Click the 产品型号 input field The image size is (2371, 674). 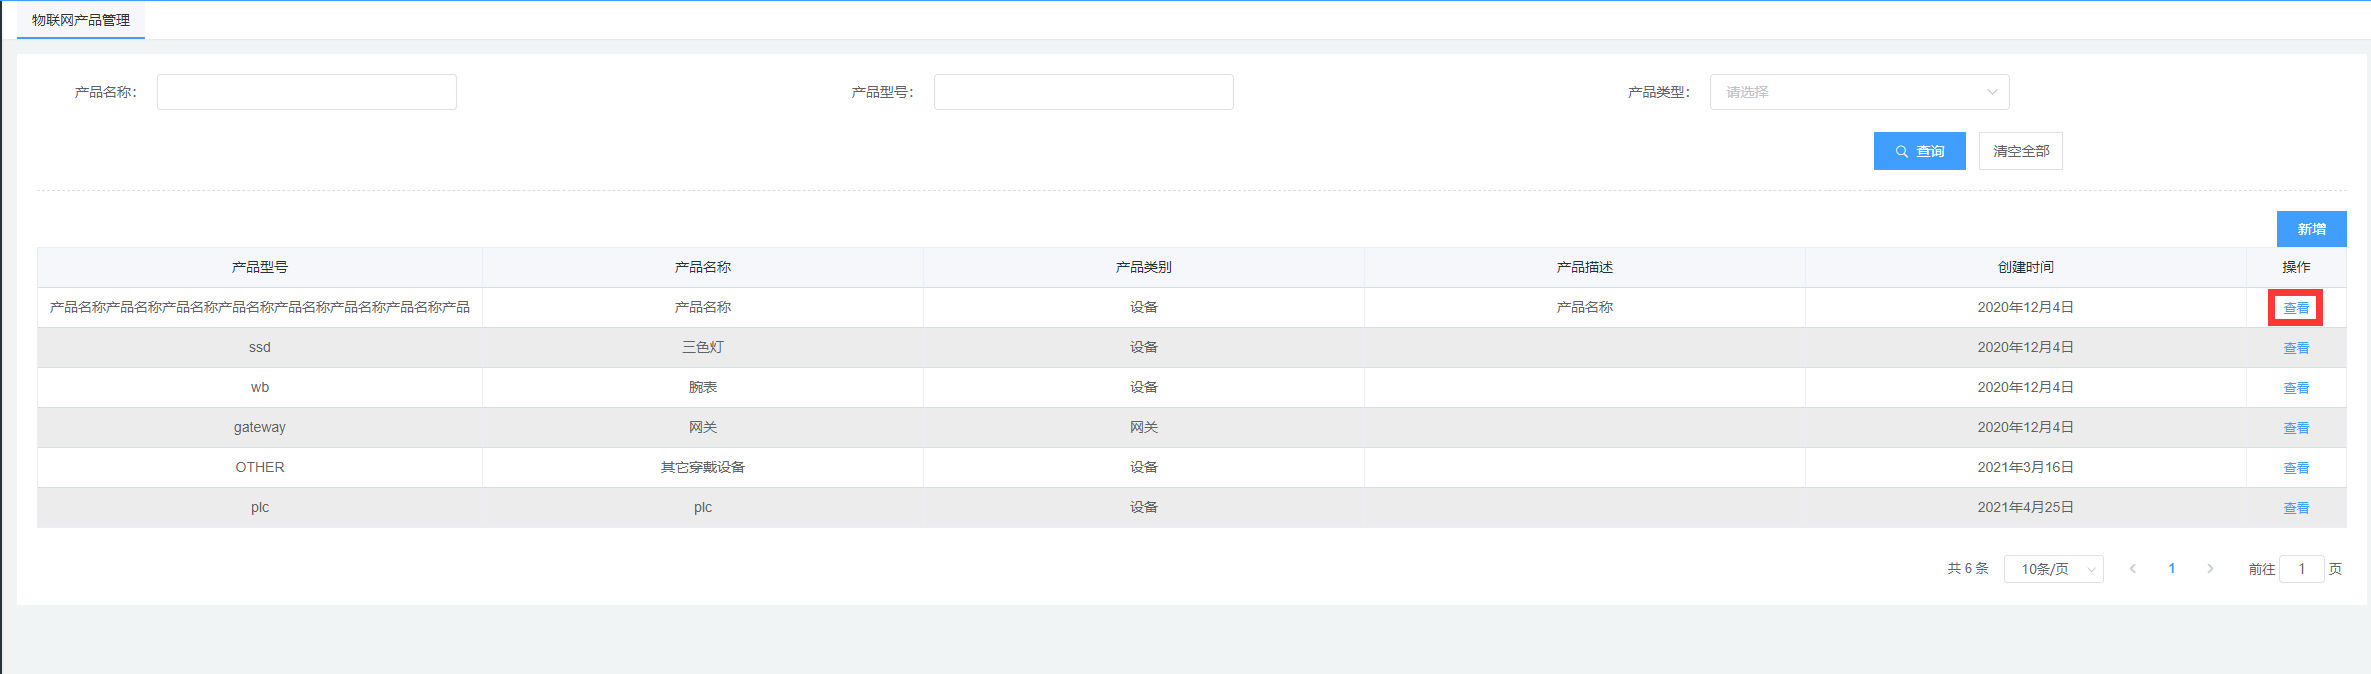1083,92
